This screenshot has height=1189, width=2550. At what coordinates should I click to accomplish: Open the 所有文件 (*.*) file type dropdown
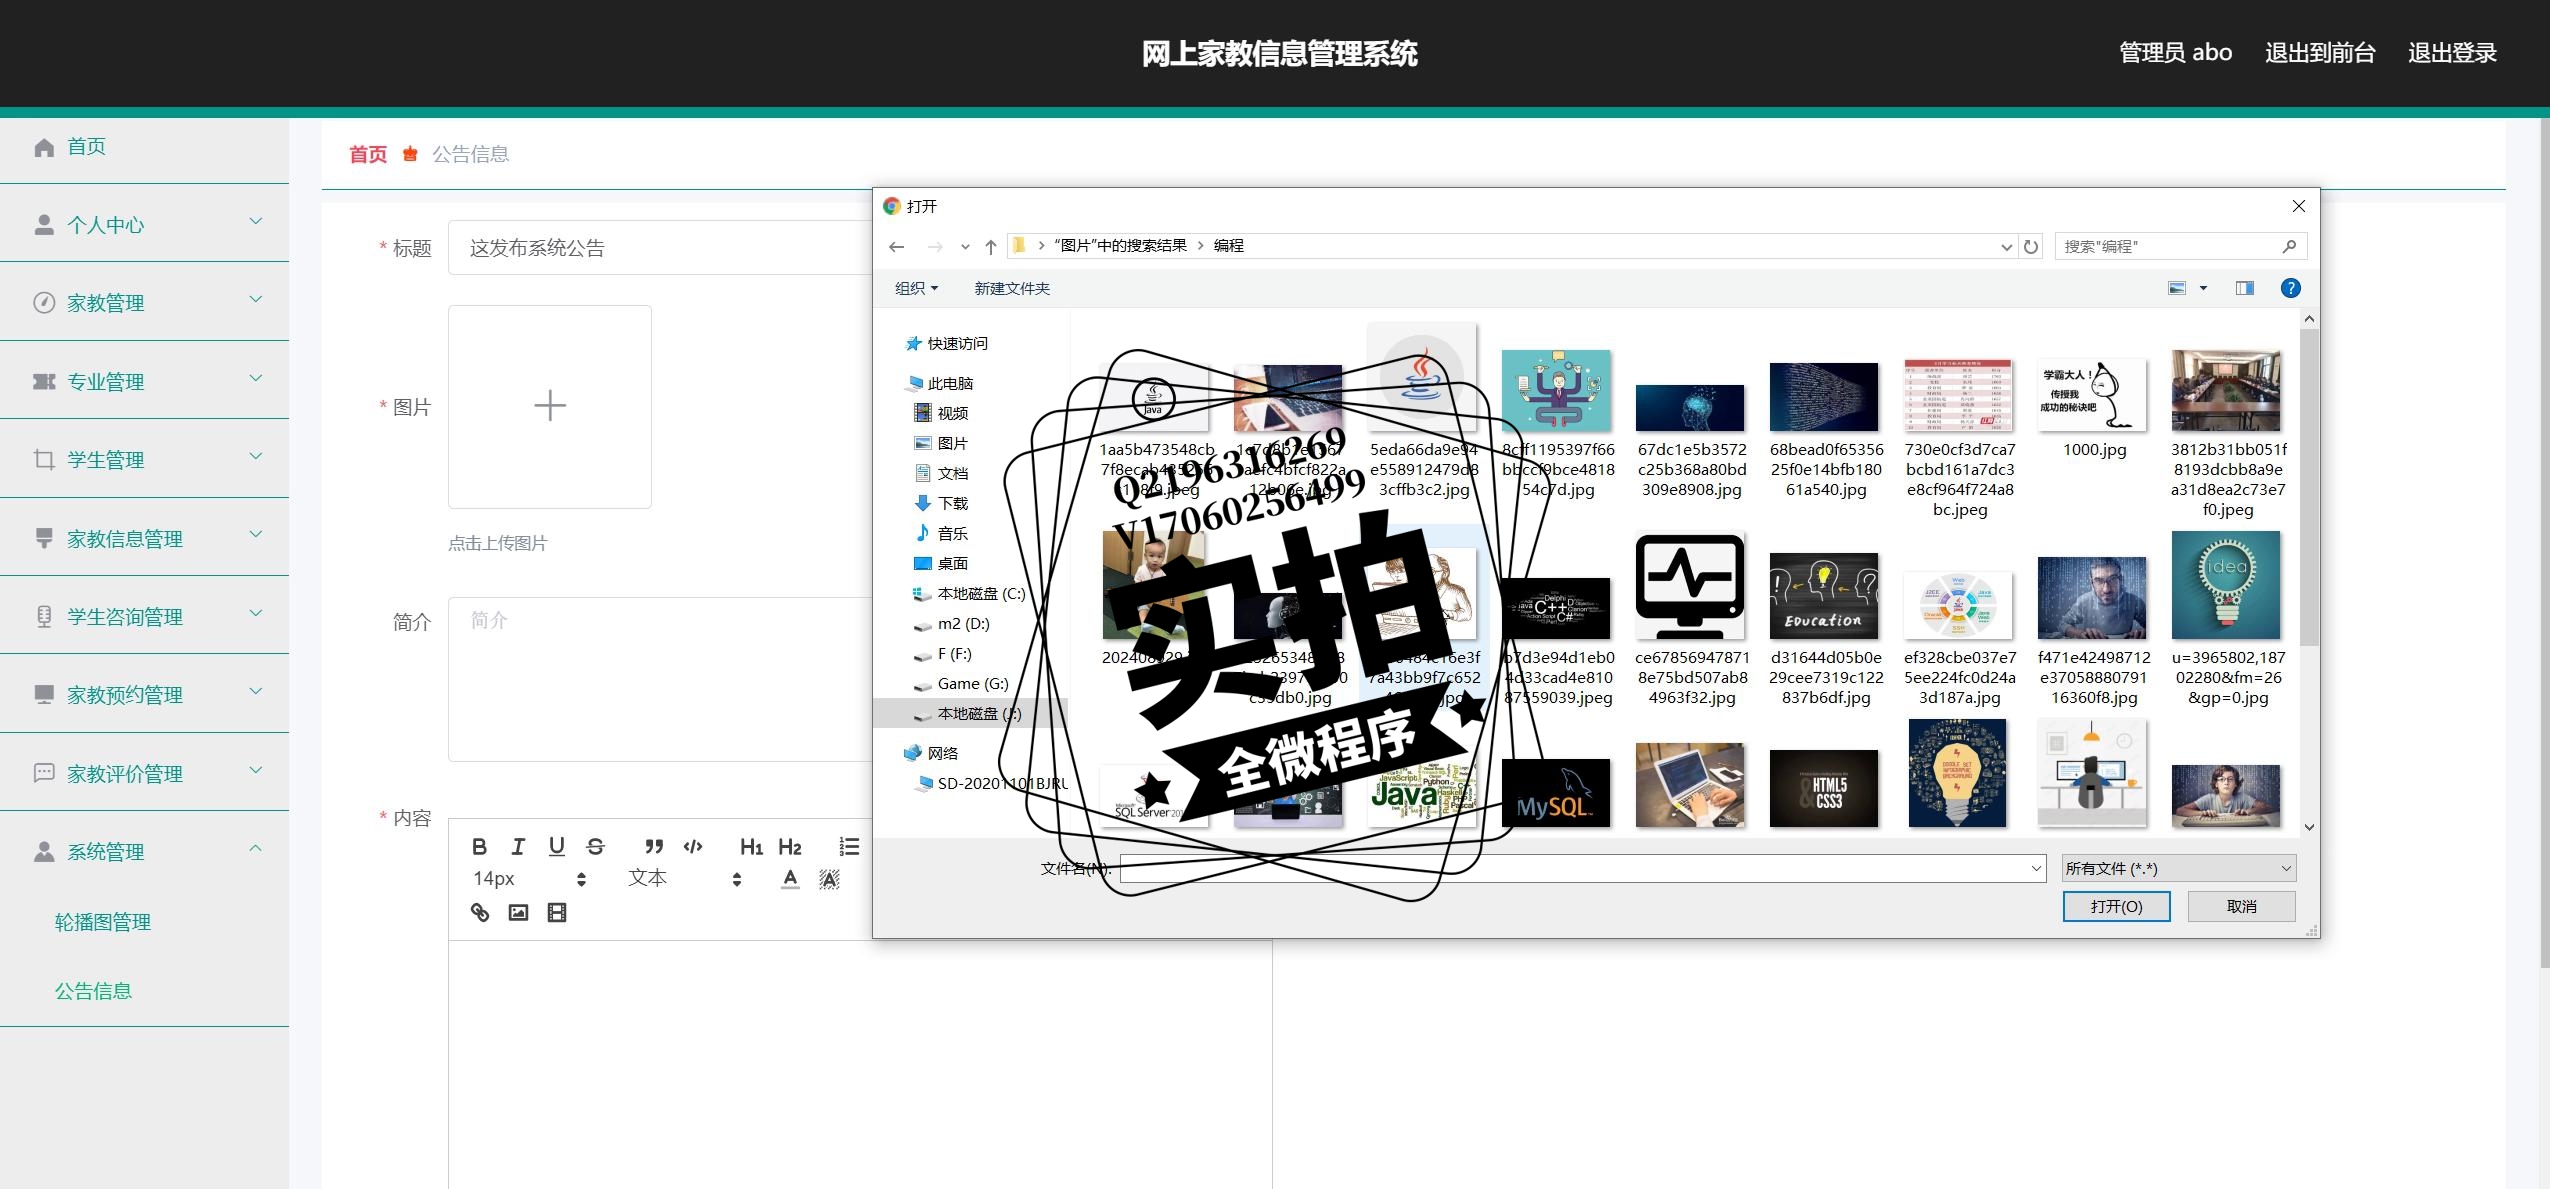[x=2179, y=868]
